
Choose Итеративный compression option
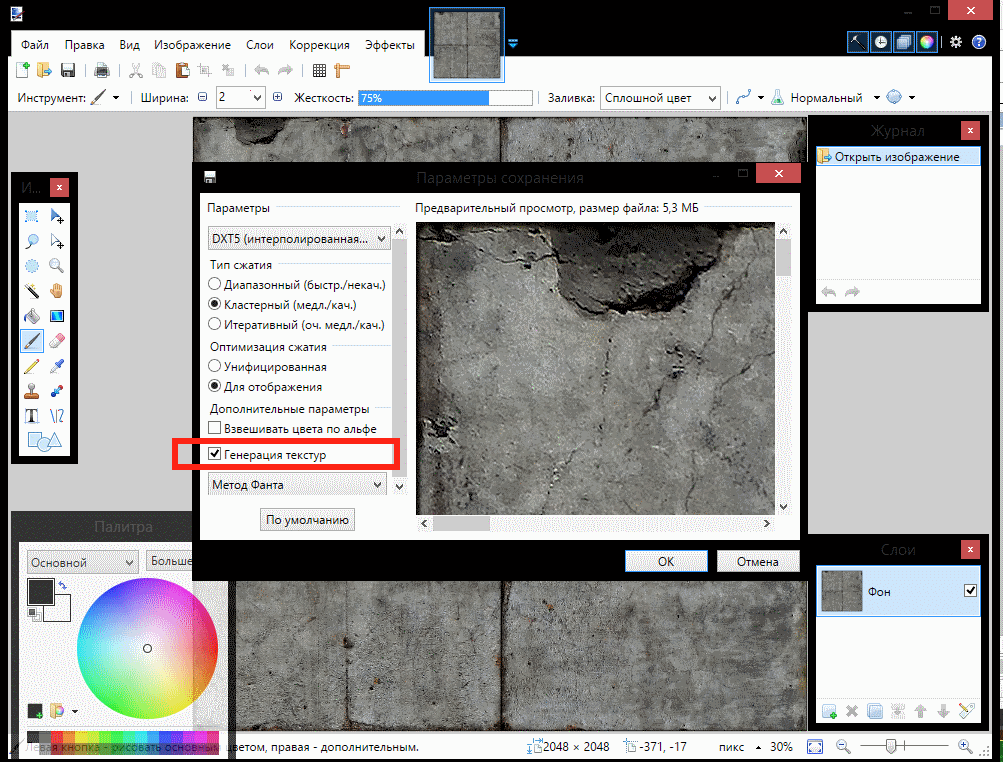click(215, 324)
